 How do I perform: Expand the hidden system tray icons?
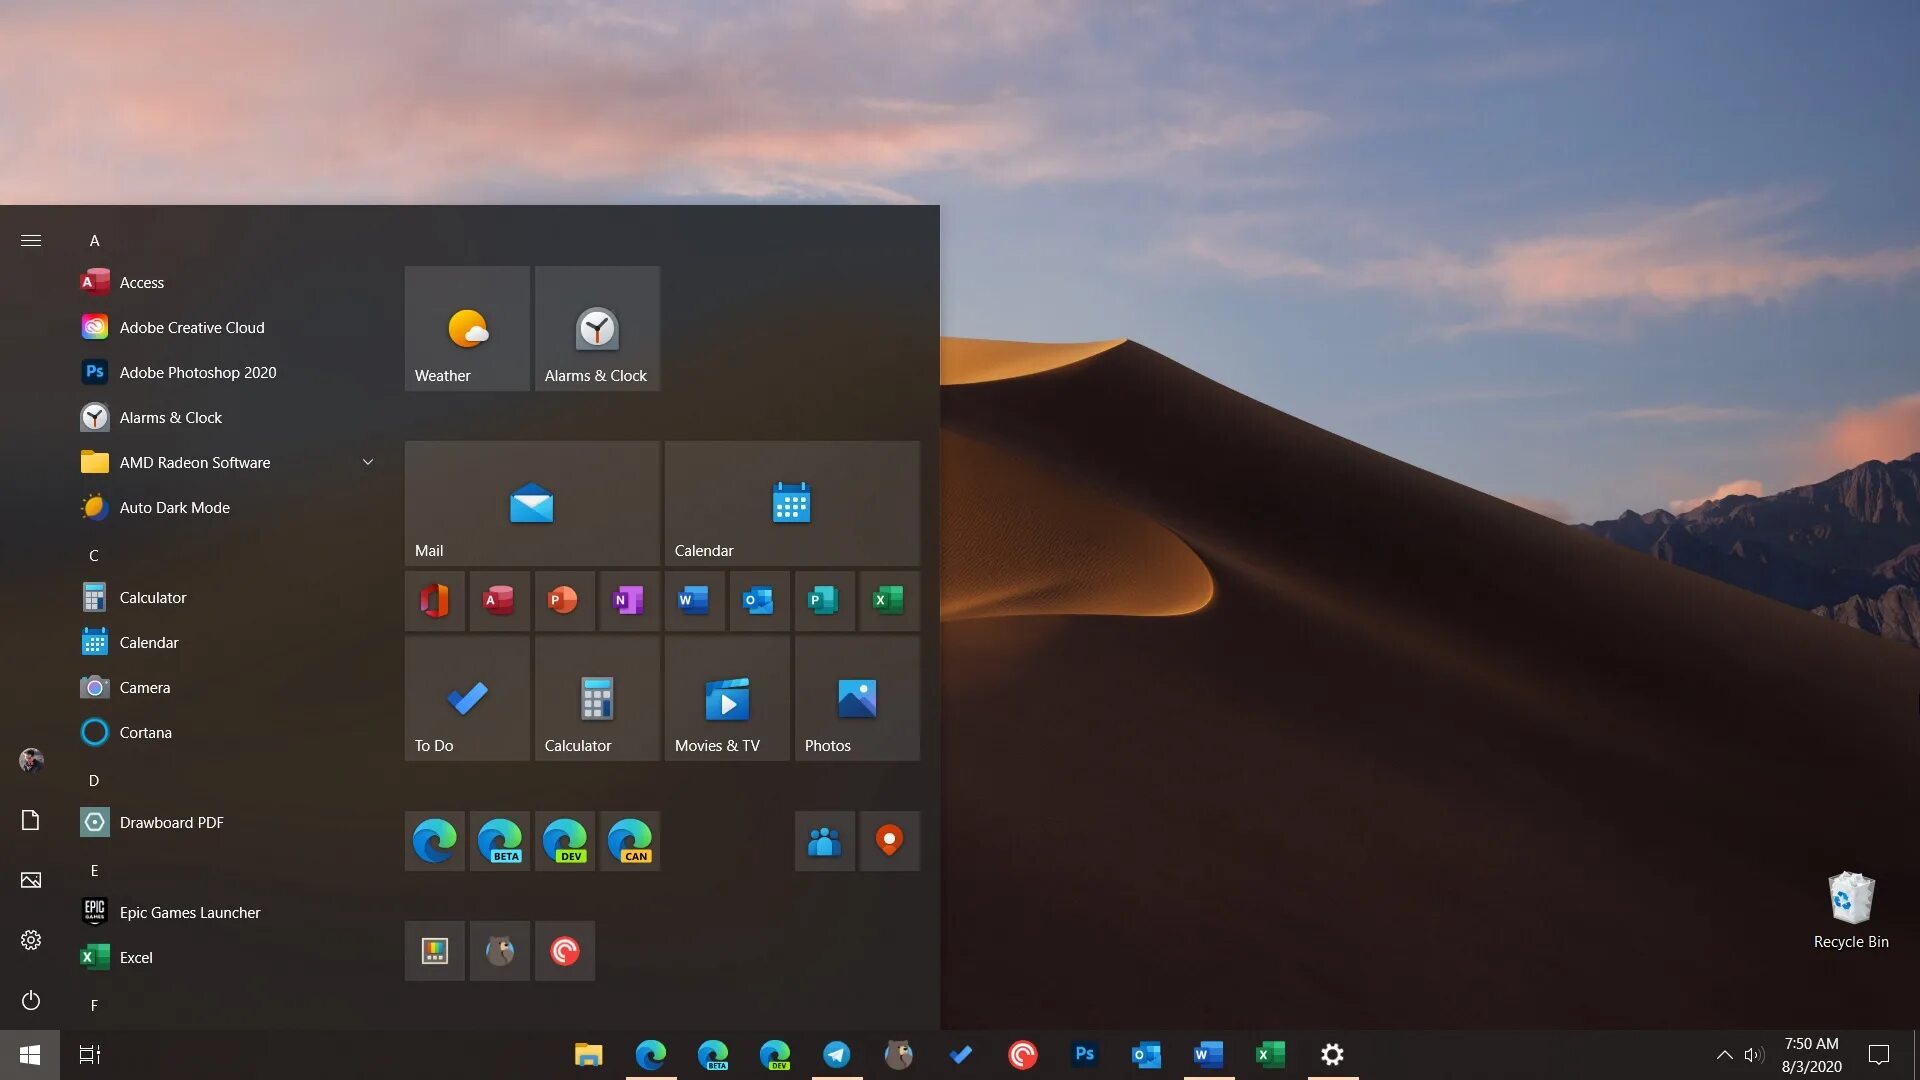pos(1722,1054)
